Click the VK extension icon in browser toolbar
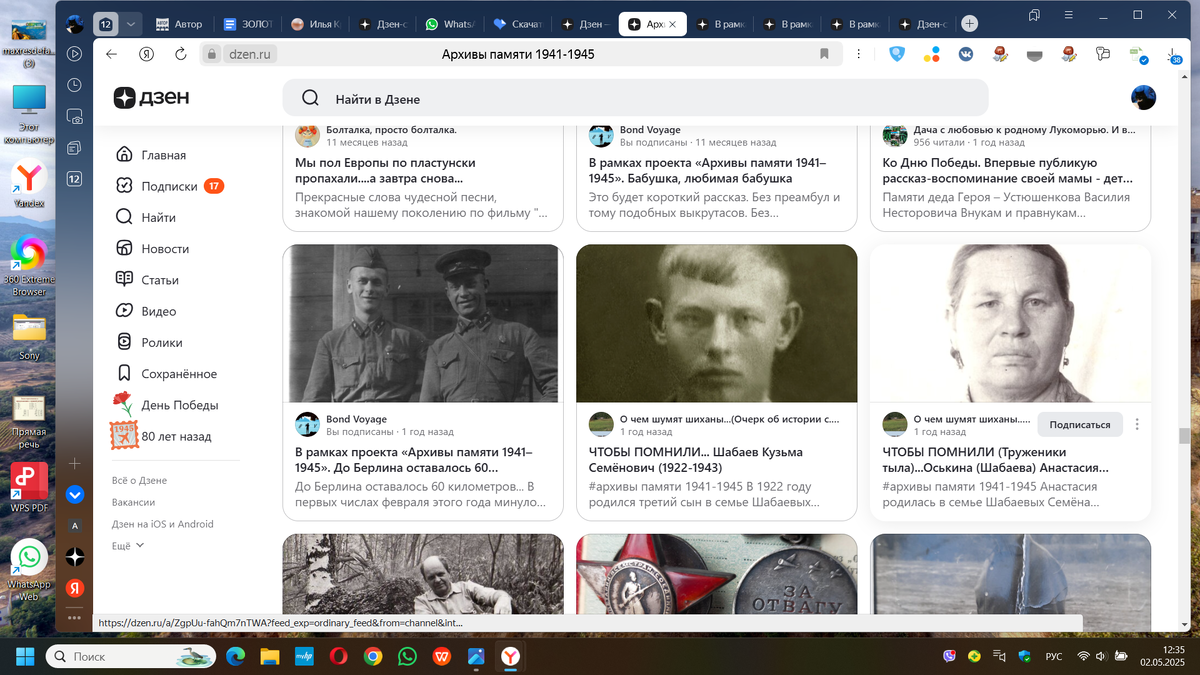This screenshot has height=675, width=1200. 966,55
